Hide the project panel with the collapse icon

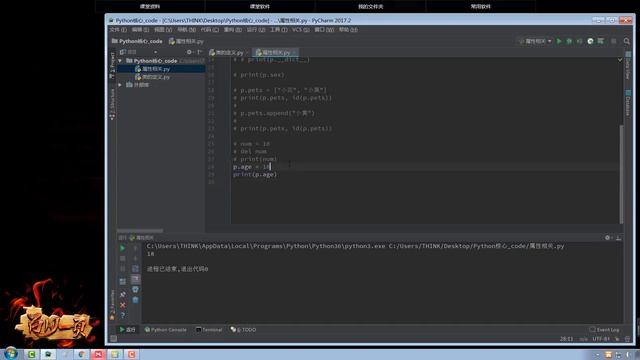pyautogui.click(x=200, y=52)
